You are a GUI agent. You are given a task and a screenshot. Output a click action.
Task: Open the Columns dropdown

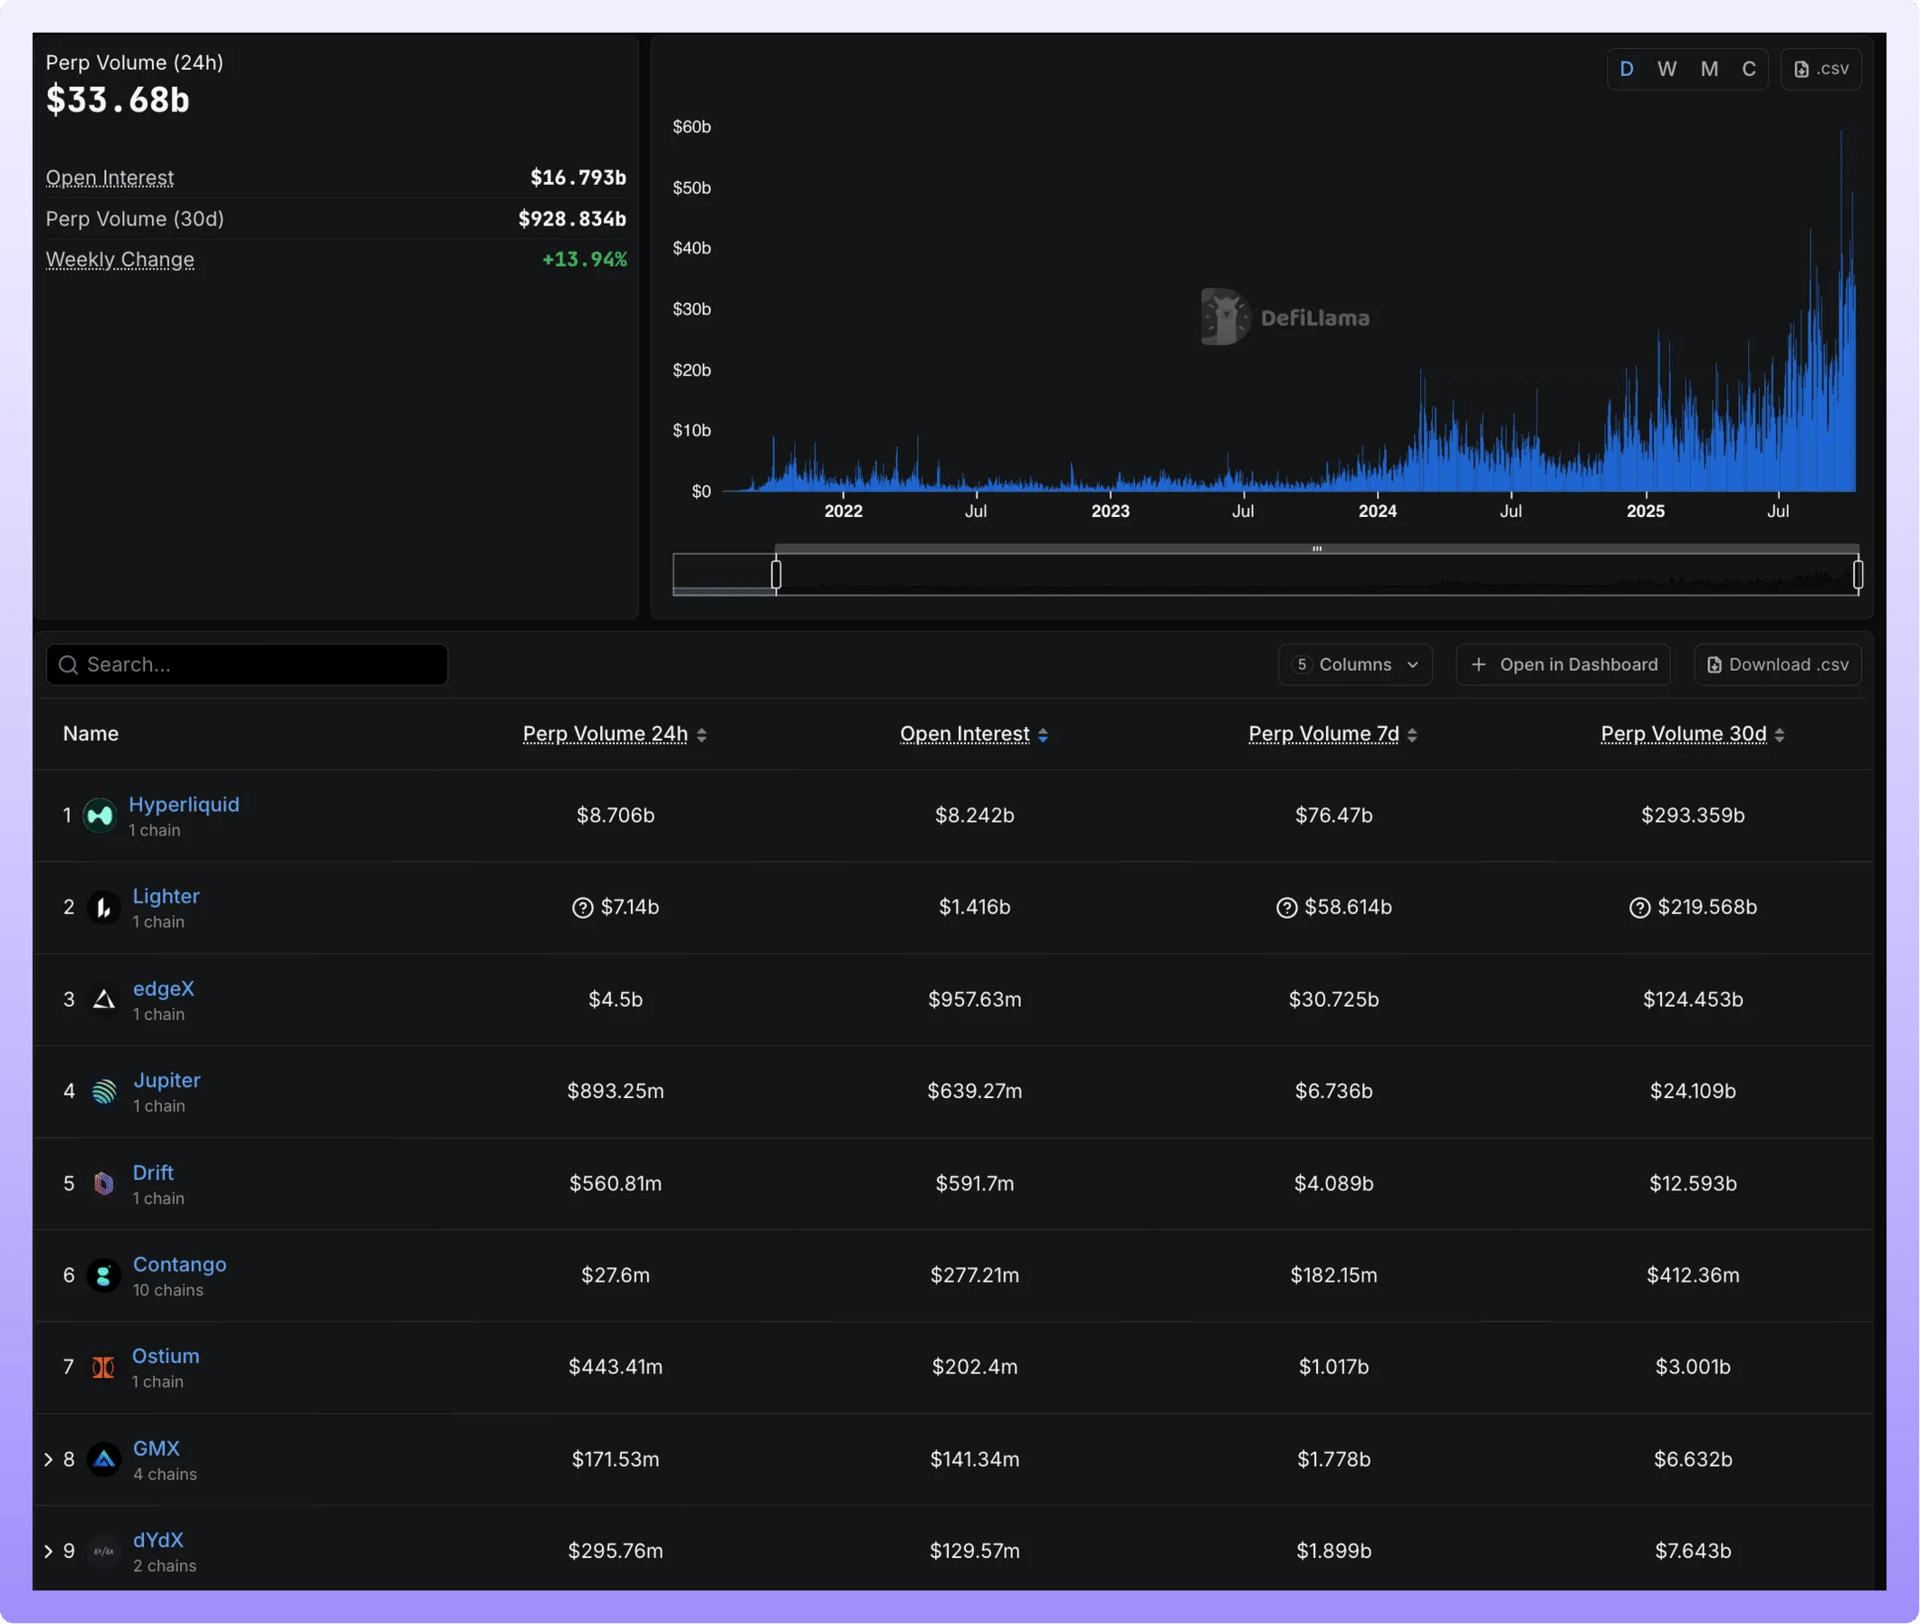click(1354, 665)
